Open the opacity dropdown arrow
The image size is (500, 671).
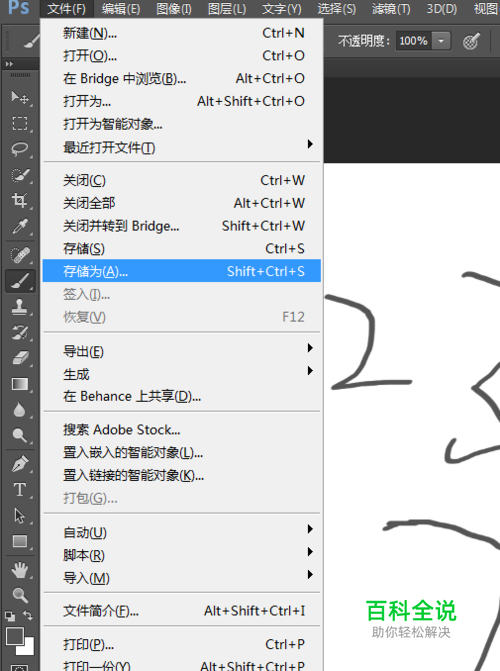441,42
